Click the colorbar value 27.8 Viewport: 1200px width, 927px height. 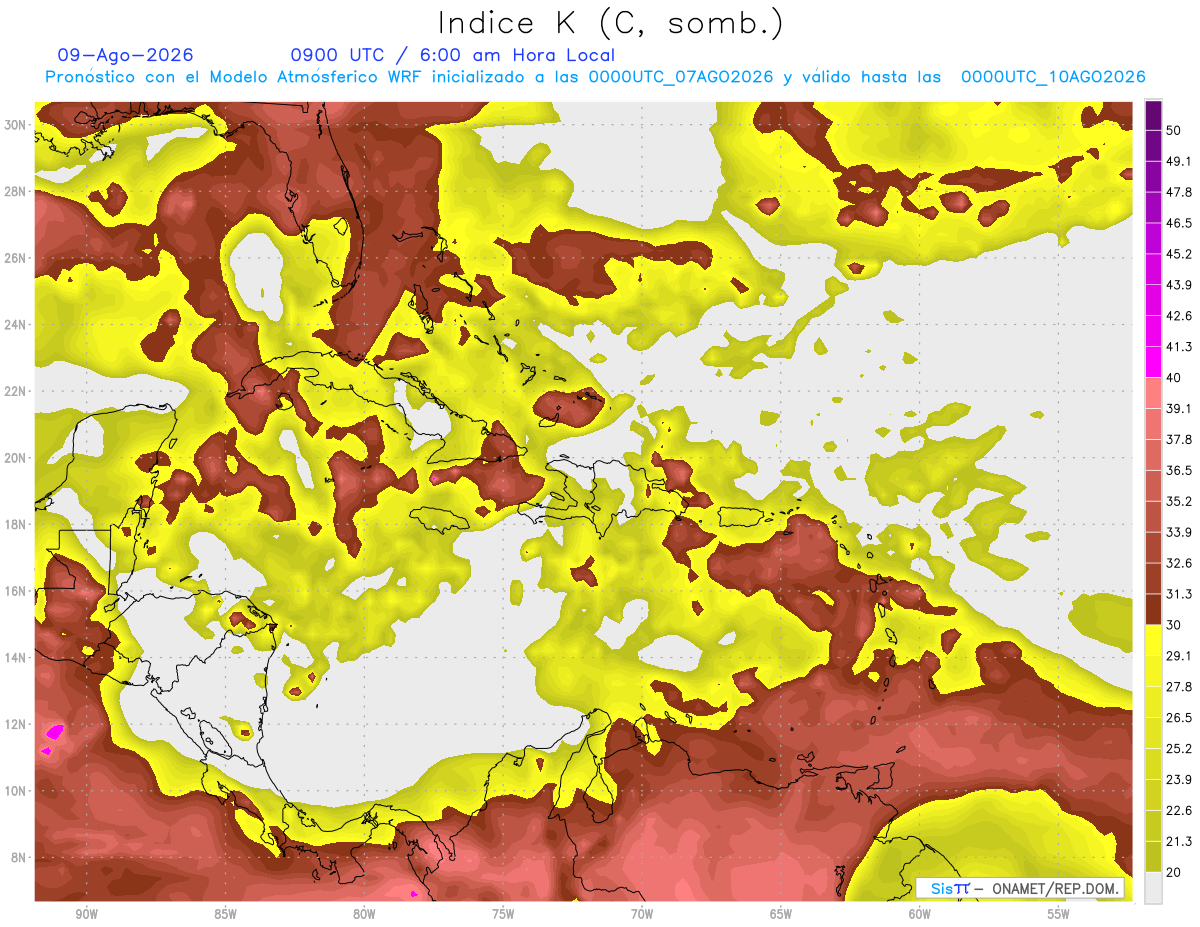coord(1179,687)
